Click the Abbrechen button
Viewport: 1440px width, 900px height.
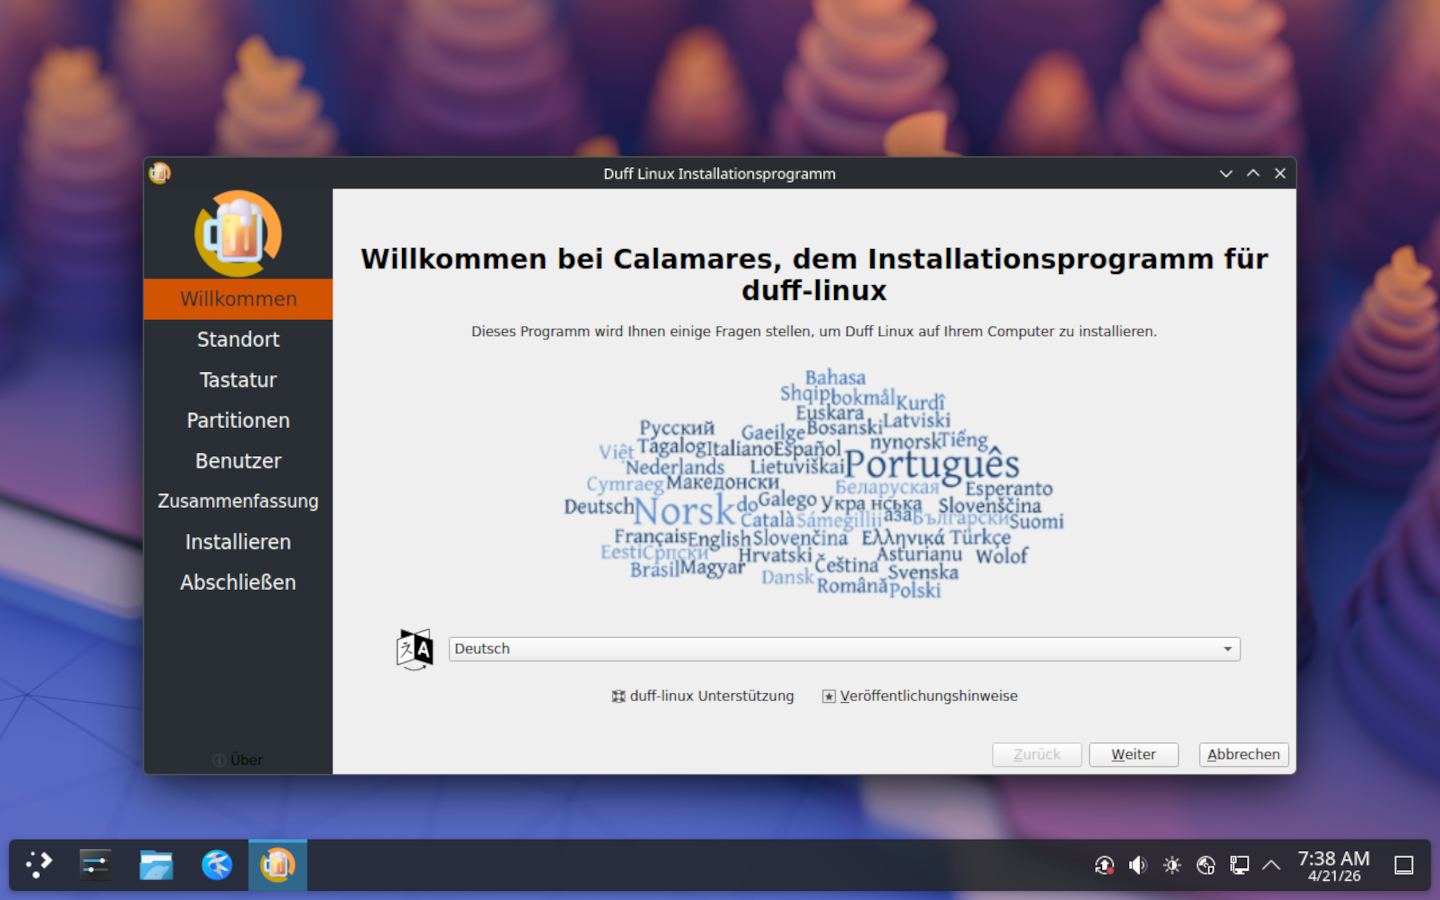click(1243, 755)
